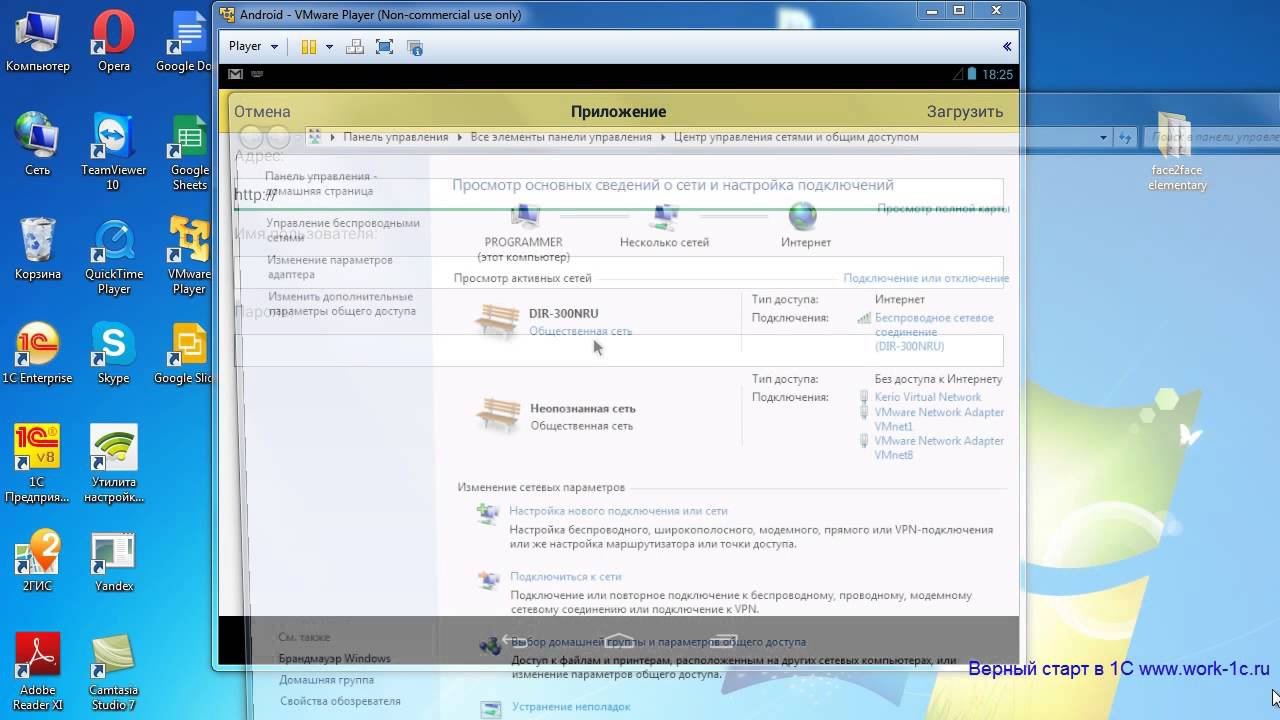Click the Kerio Virtual Network link
This screenshot has height=720, width=1280.
coord(927,397)
